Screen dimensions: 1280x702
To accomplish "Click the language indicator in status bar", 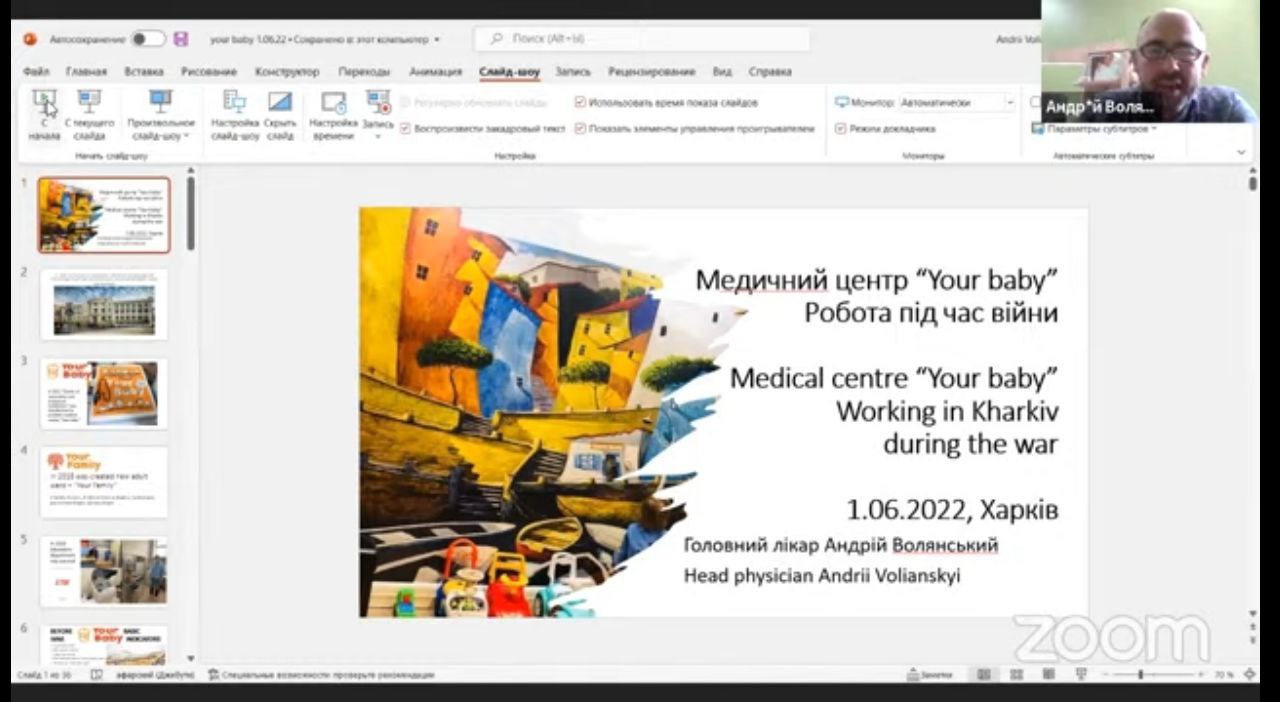I will tap(154, 675).
